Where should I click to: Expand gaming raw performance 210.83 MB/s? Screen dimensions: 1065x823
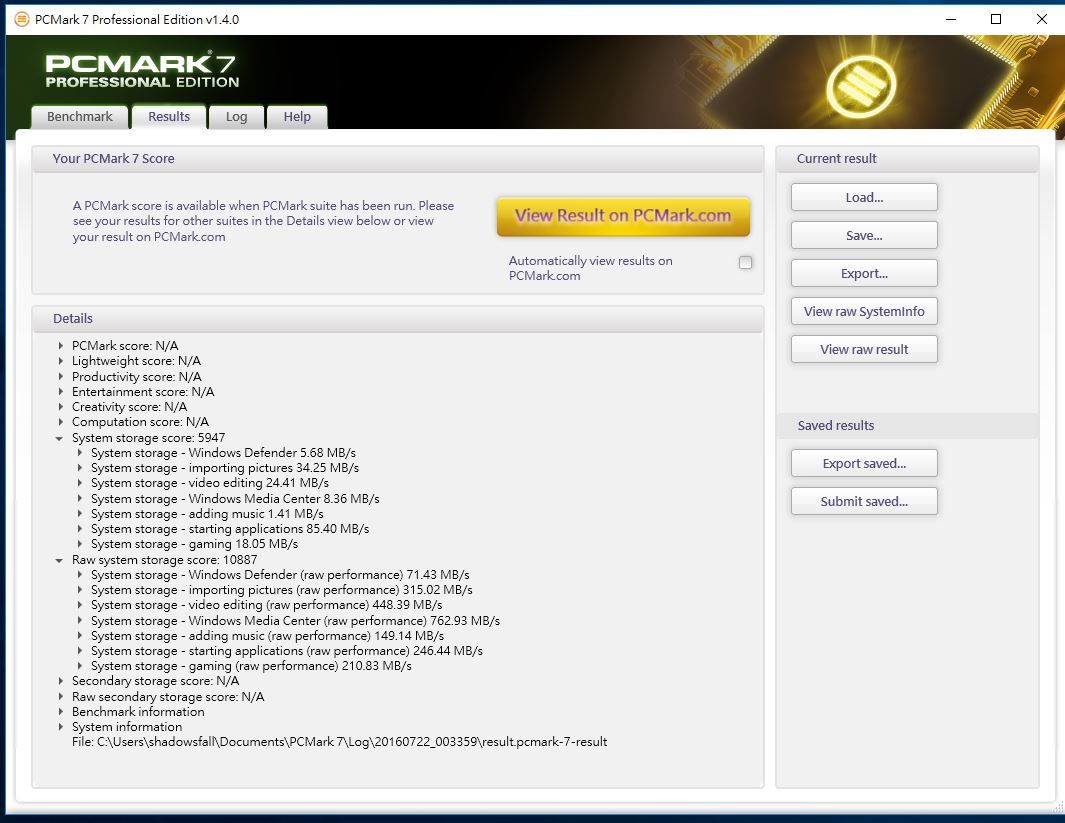pyautogui.click(x=79, y=666)
